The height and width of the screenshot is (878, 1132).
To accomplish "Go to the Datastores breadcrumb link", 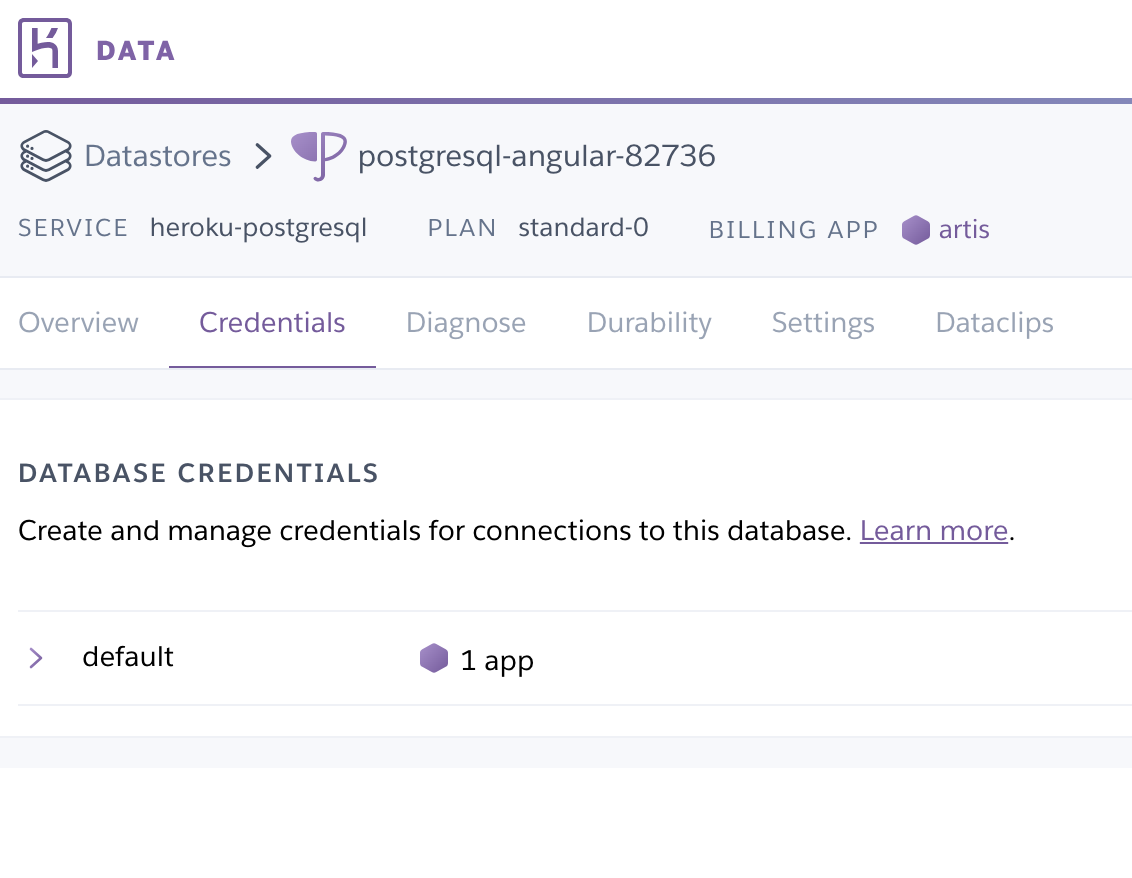I will [x=157, y=155].
